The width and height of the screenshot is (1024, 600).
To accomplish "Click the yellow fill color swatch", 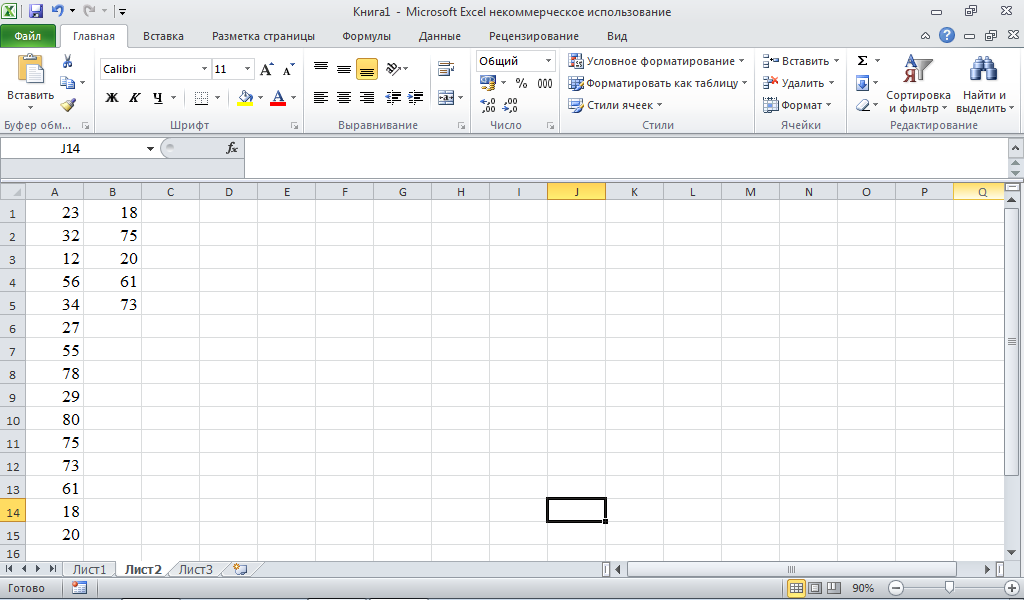I will (246, 98).
